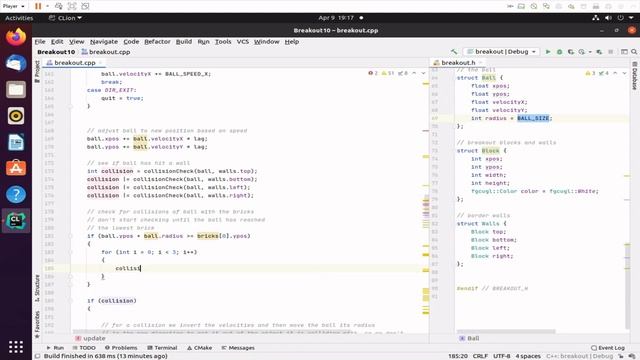The width and height of the screenshot is (640, 360).
Task: Open Search Everywhere magnifier icon
Action: [x=634, y=52]
